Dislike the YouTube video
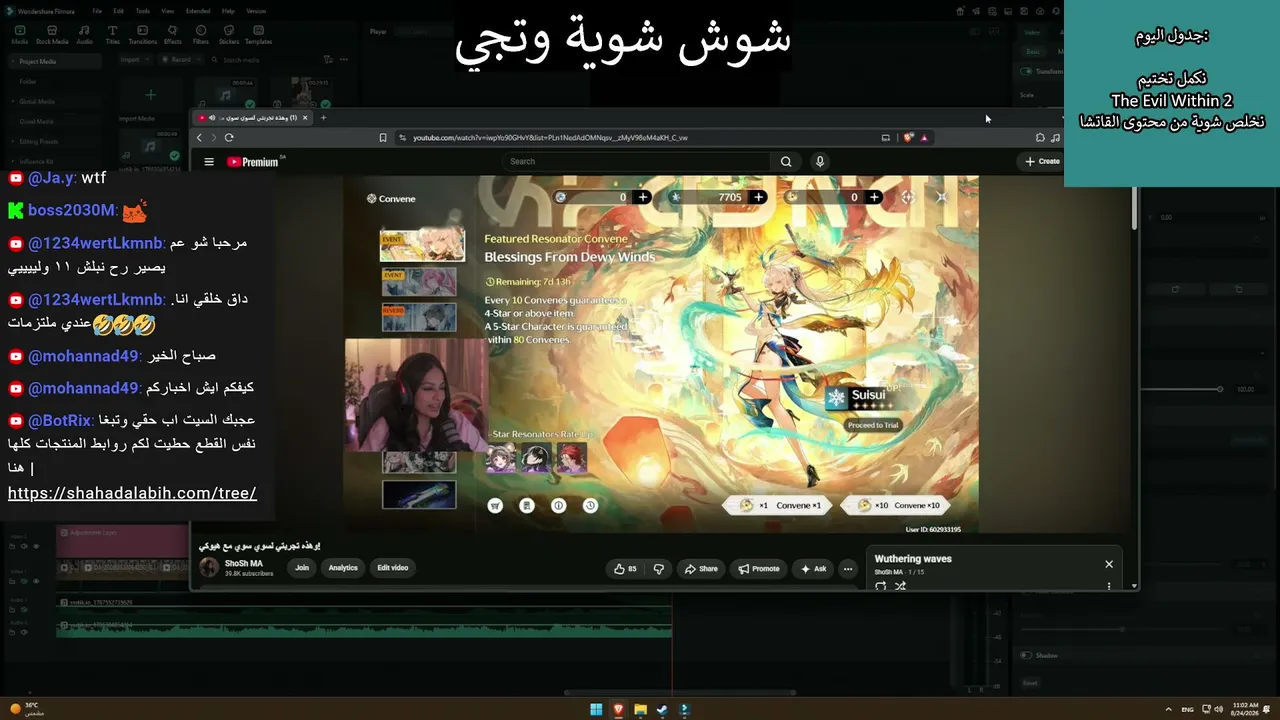The width and height of the screenshot is (1280, 720). click(x=658, y=569)
